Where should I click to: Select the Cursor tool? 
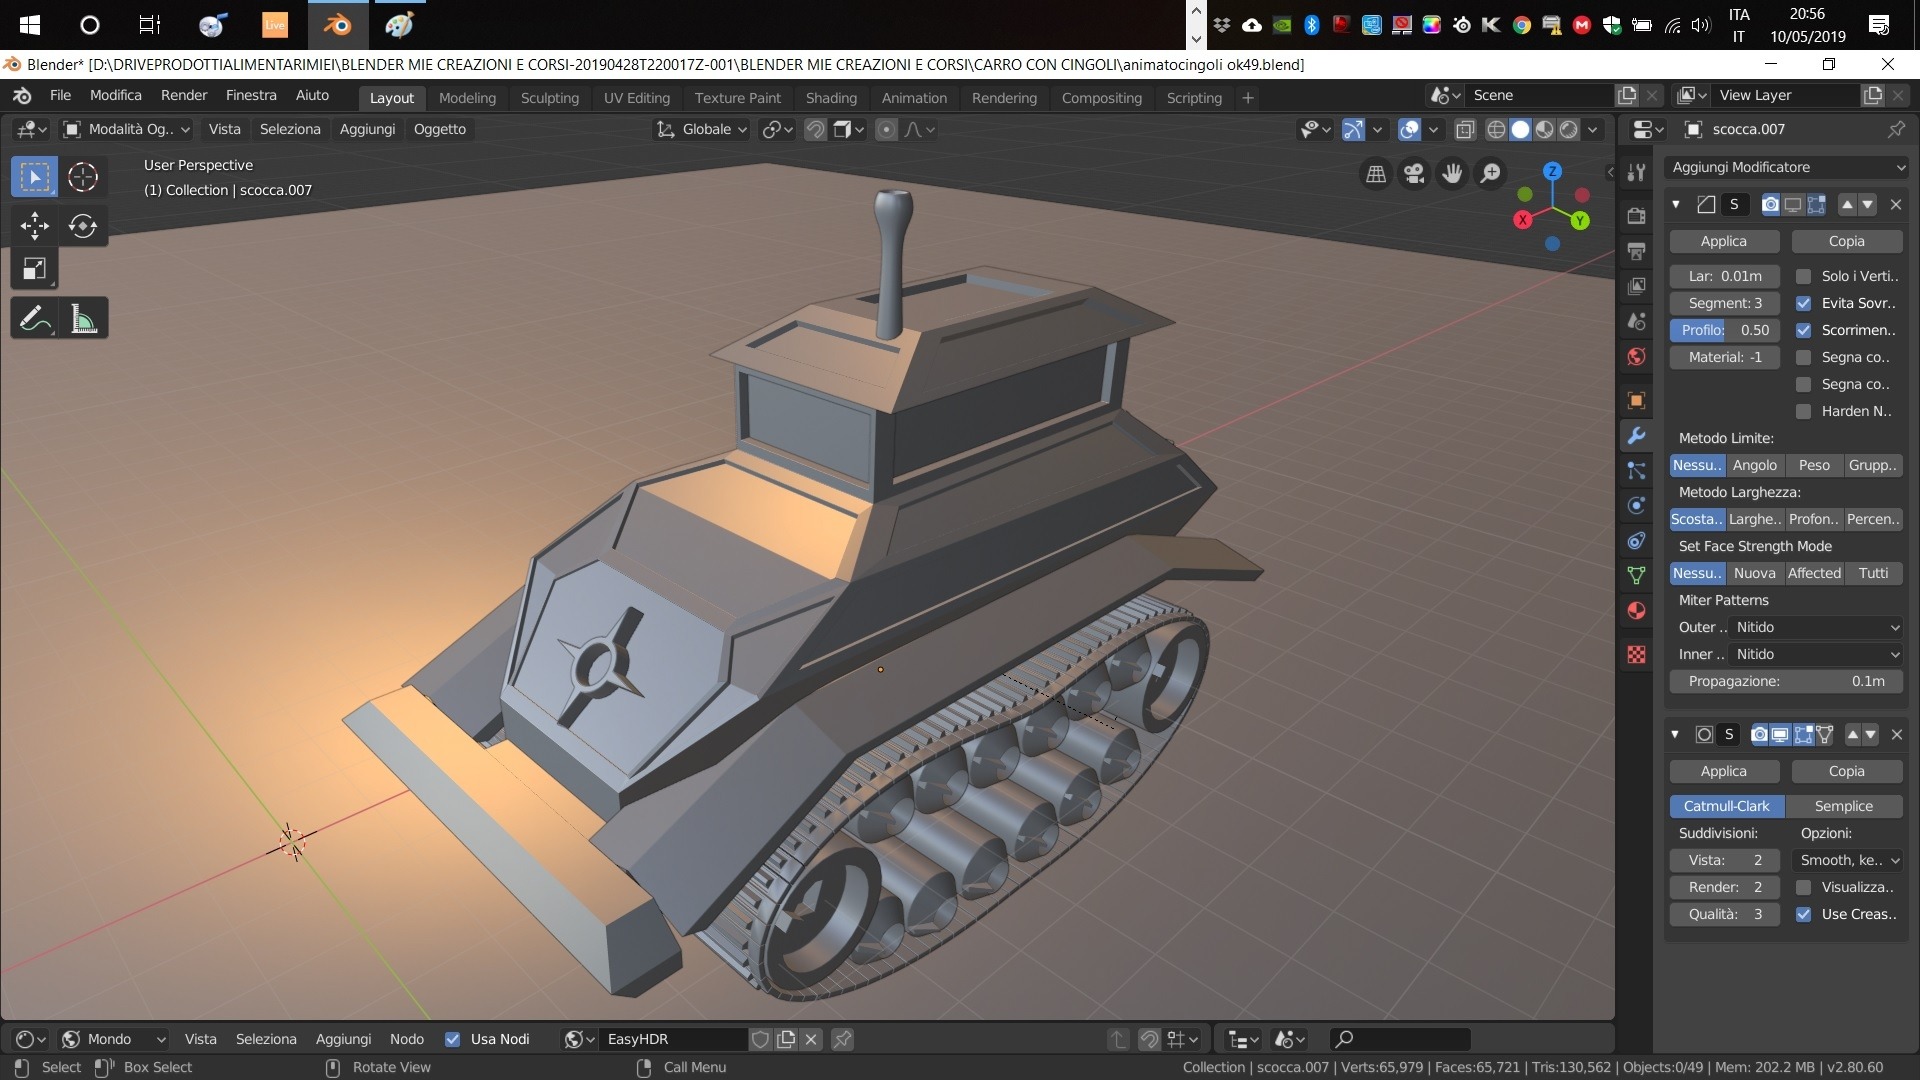[x=83, y=178]
